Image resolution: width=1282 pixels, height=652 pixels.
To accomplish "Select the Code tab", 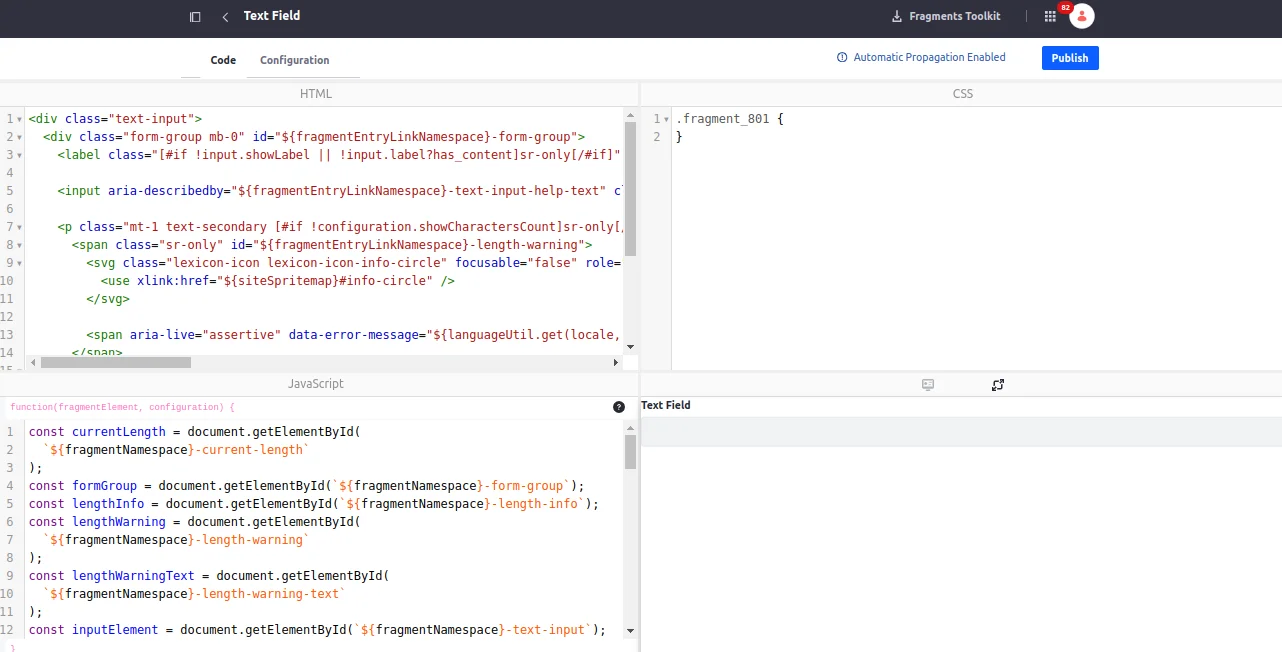I will [223, 60].
